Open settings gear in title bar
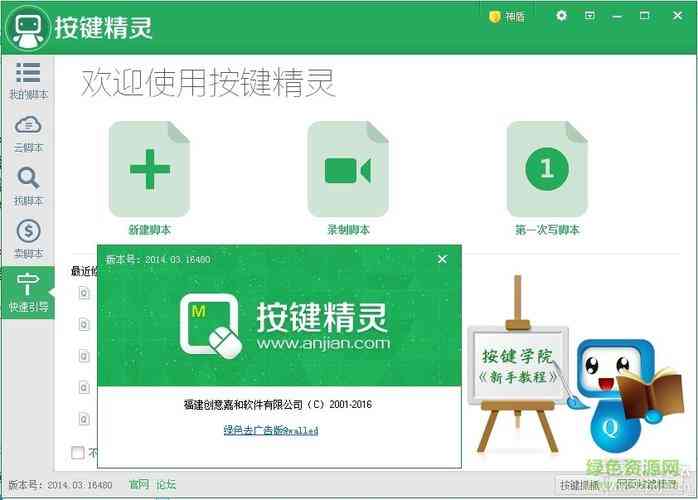The height and width of the screenshot is (500, 698). point(561,16)
